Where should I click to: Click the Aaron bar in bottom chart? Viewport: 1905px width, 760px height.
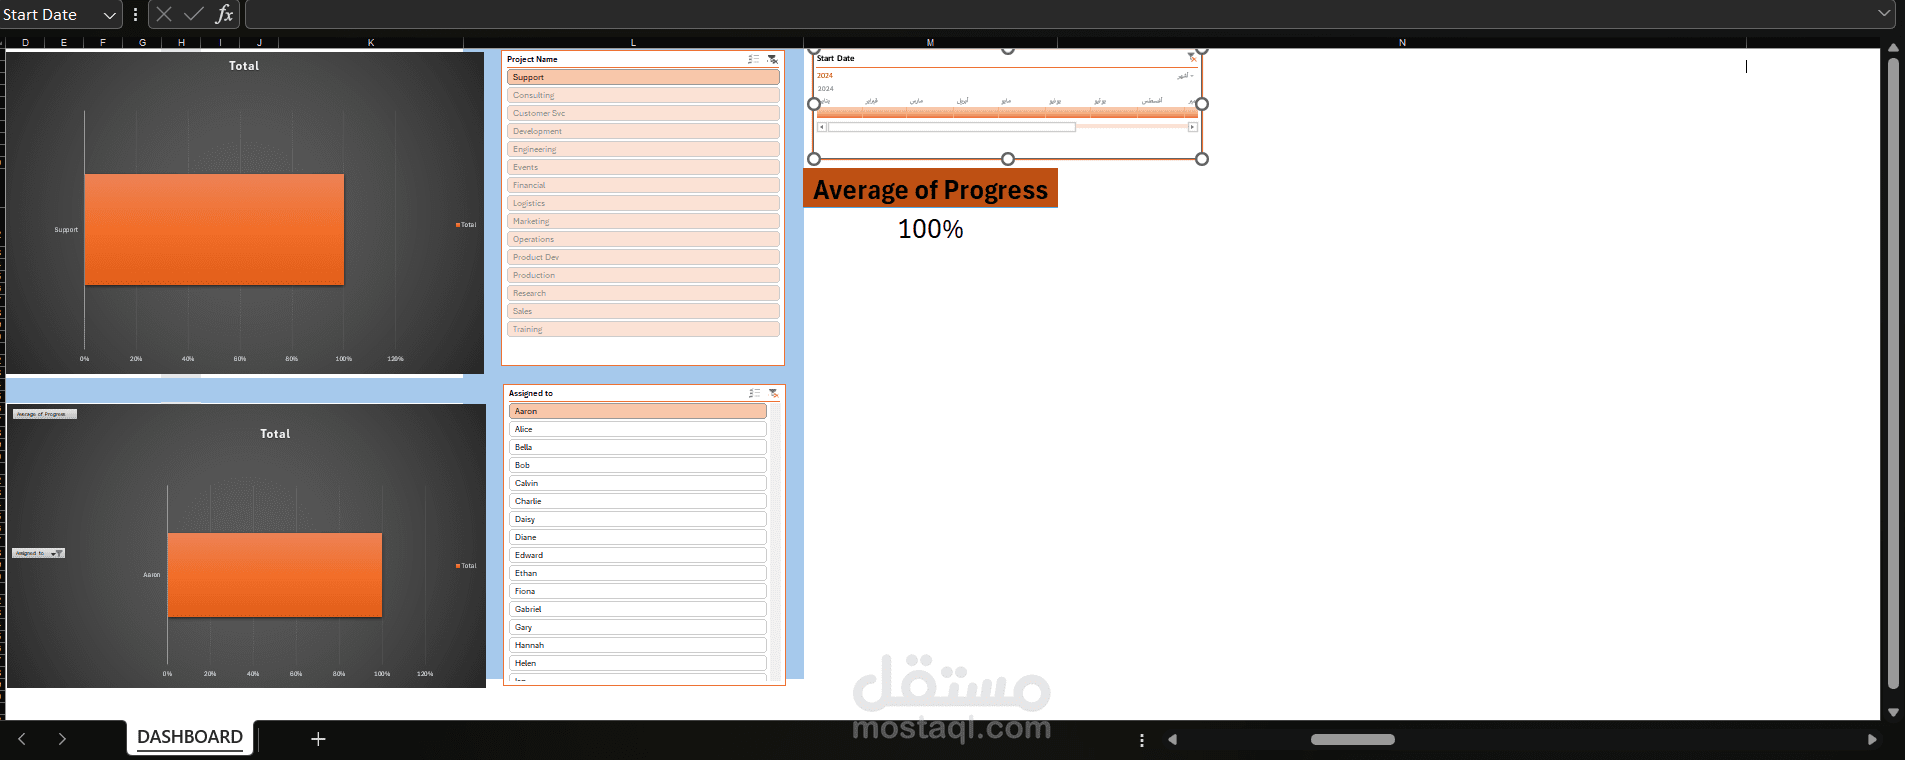[x=274, y=575]
